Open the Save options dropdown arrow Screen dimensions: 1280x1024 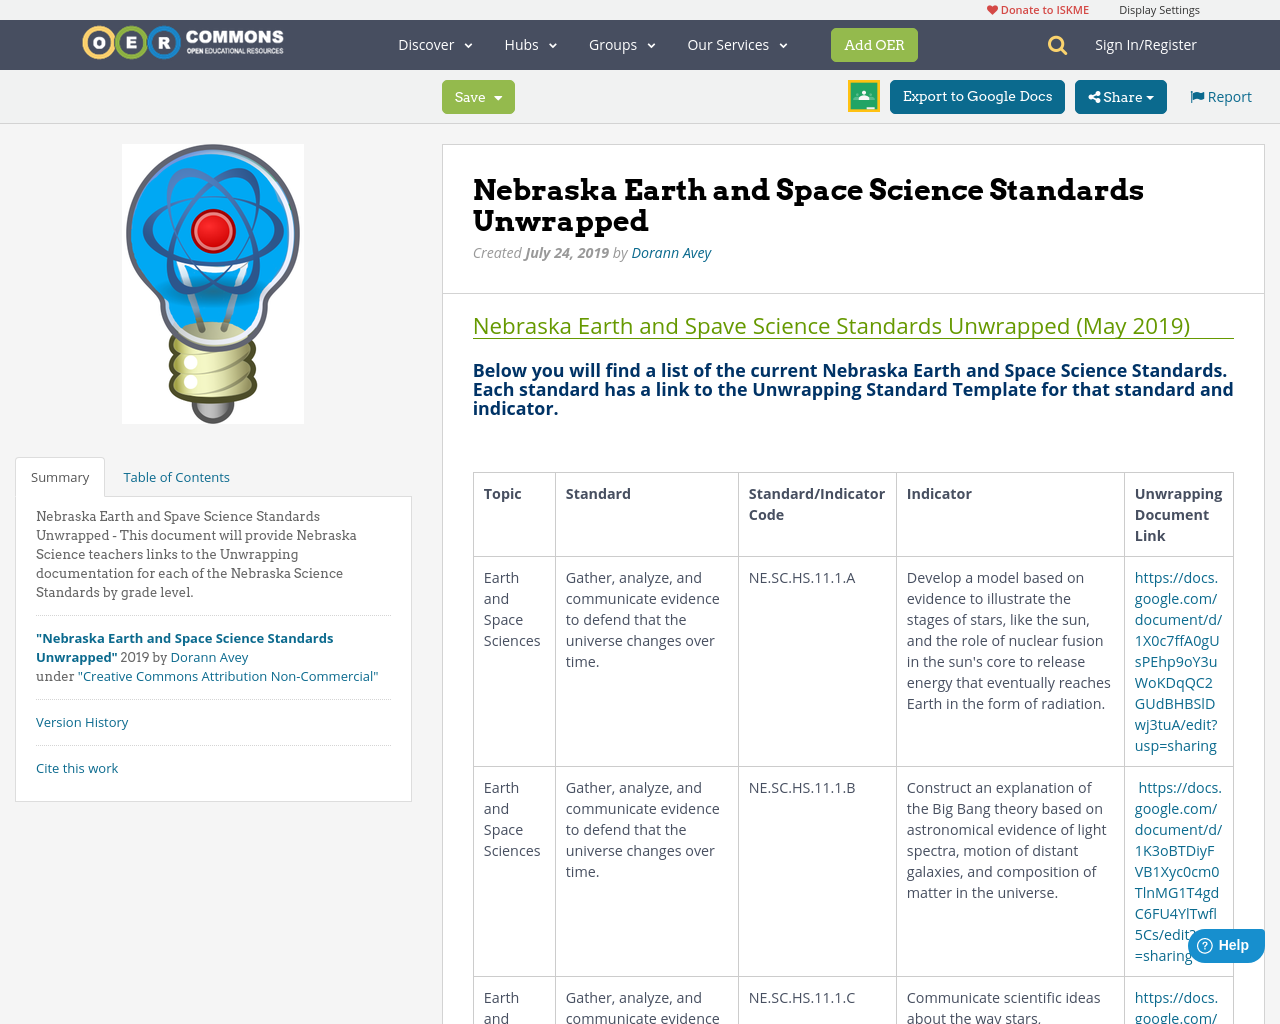pos(496,97)
